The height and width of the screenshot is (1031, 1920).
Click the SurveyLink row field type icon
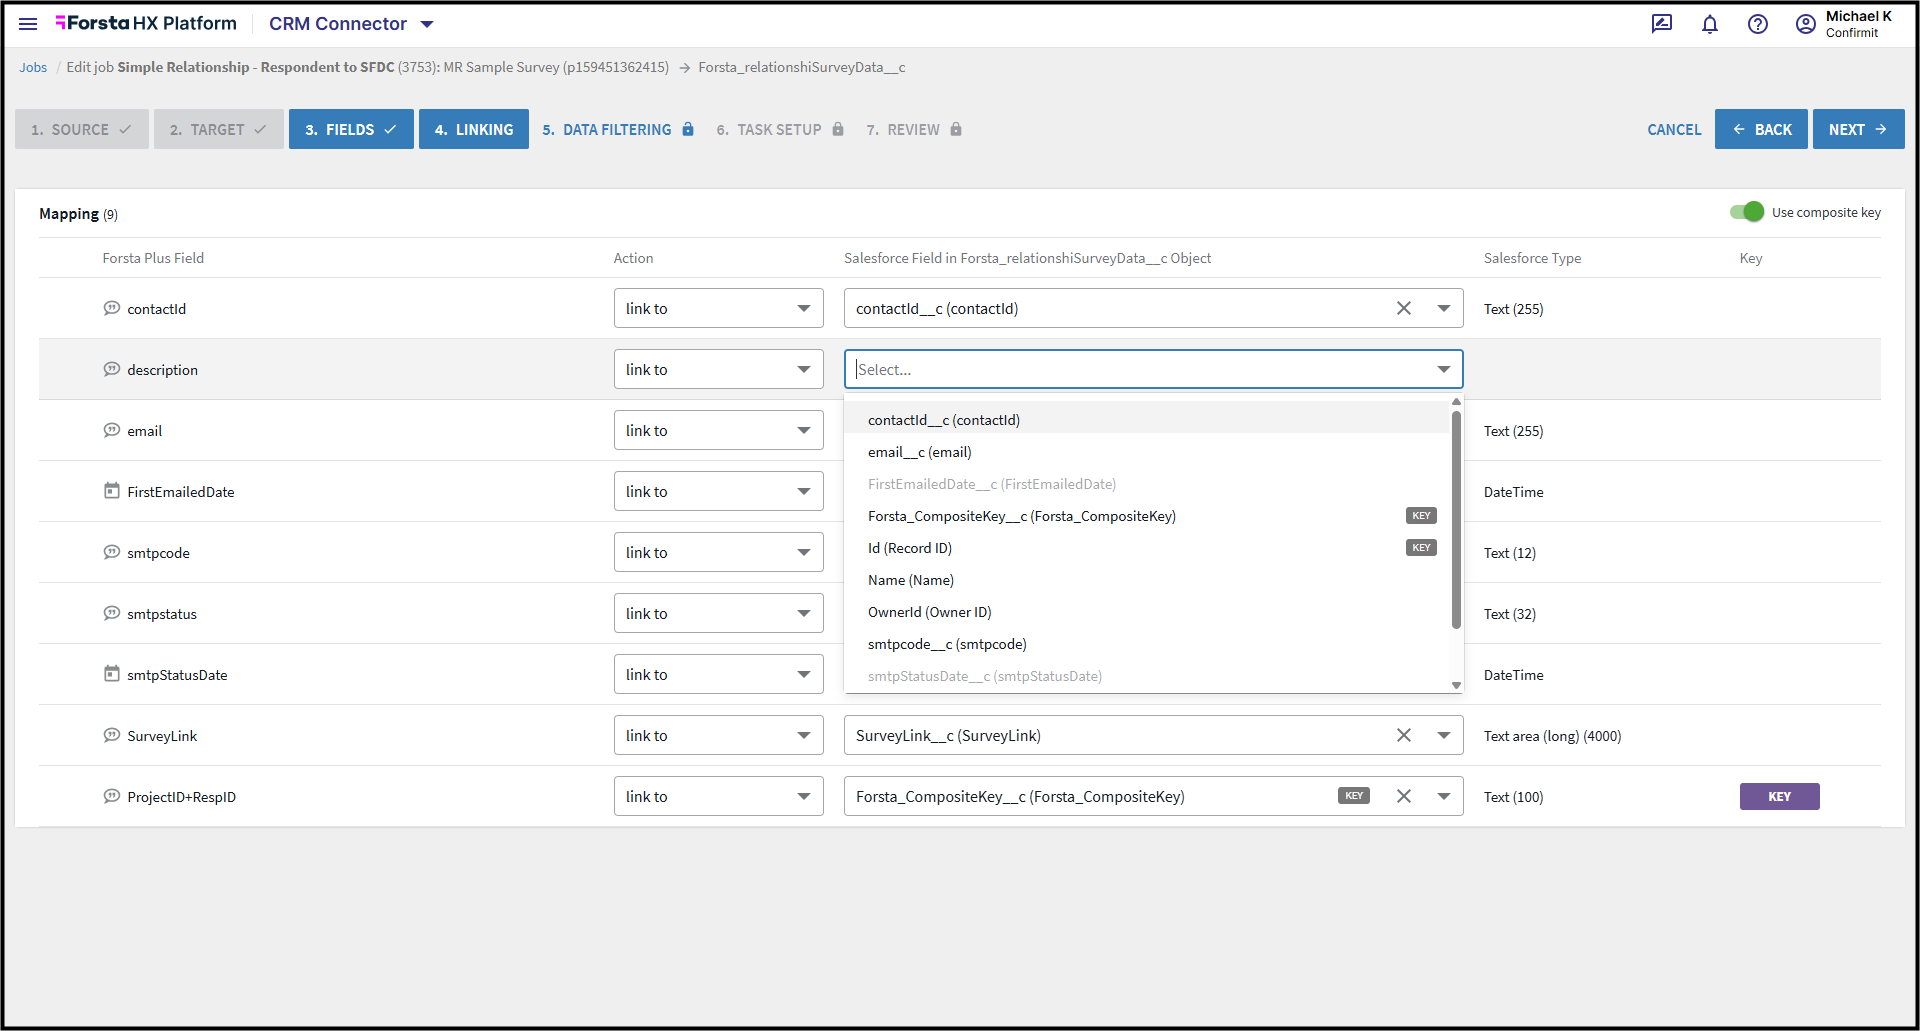[112, 735]
